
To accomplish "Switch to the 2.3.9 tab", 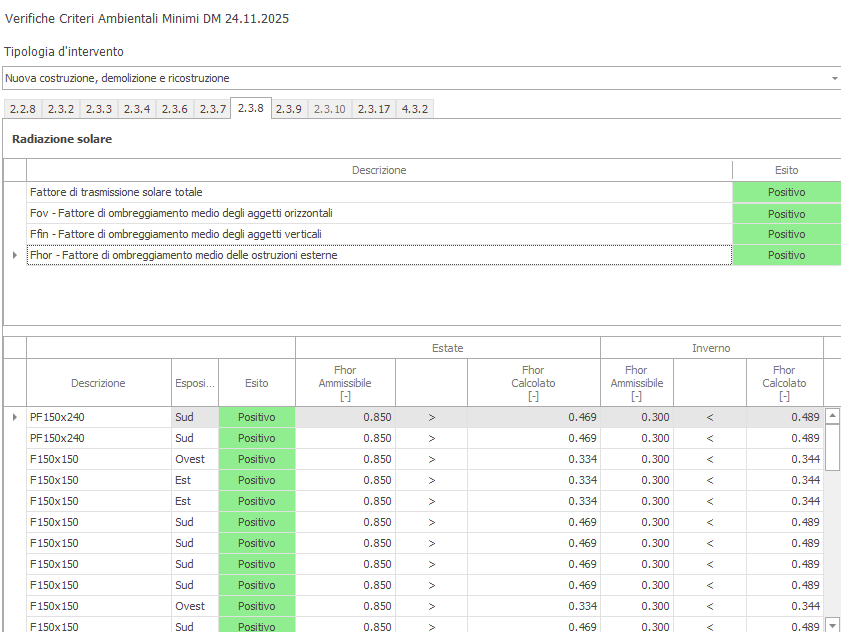I will point(289,109).
